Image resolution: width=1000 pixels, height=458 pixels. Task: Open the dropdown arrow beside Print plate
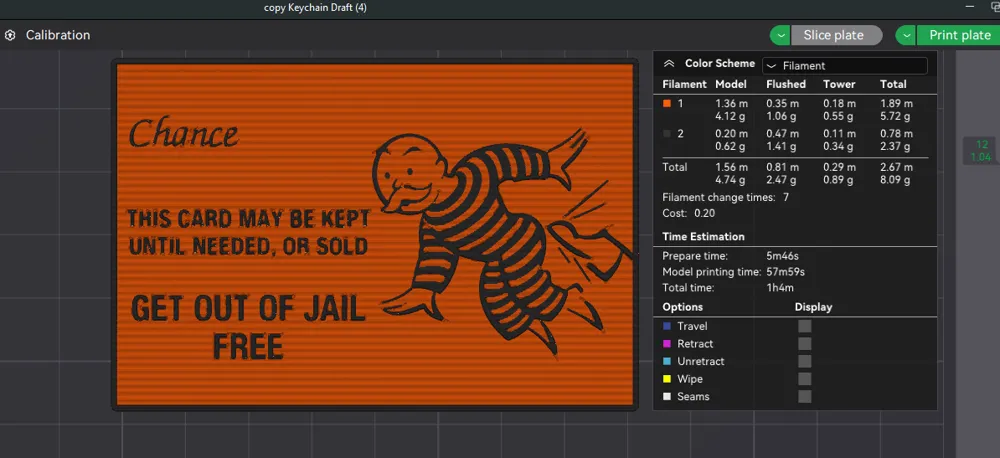[906, 35]
